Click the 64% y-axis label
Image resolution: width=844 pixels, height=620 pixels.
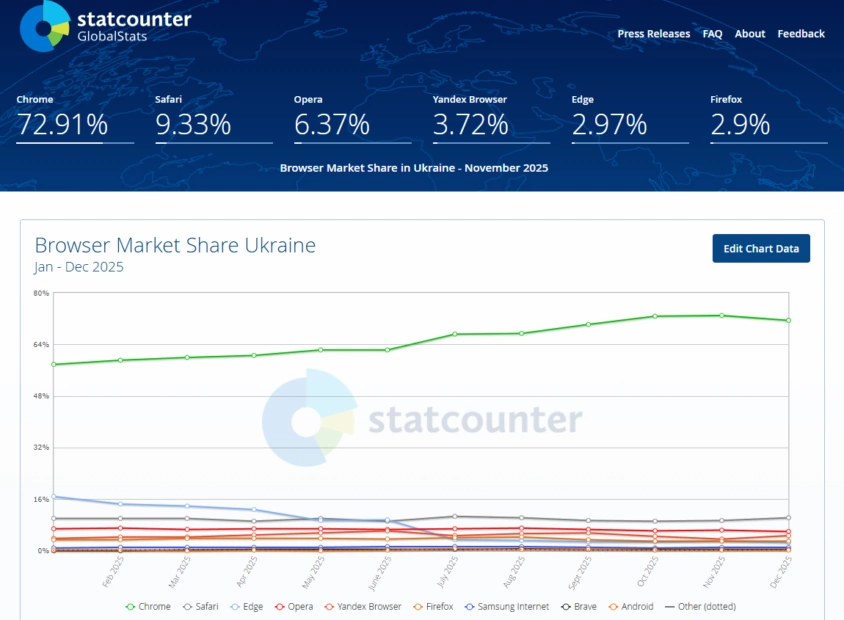pos(41,344)
